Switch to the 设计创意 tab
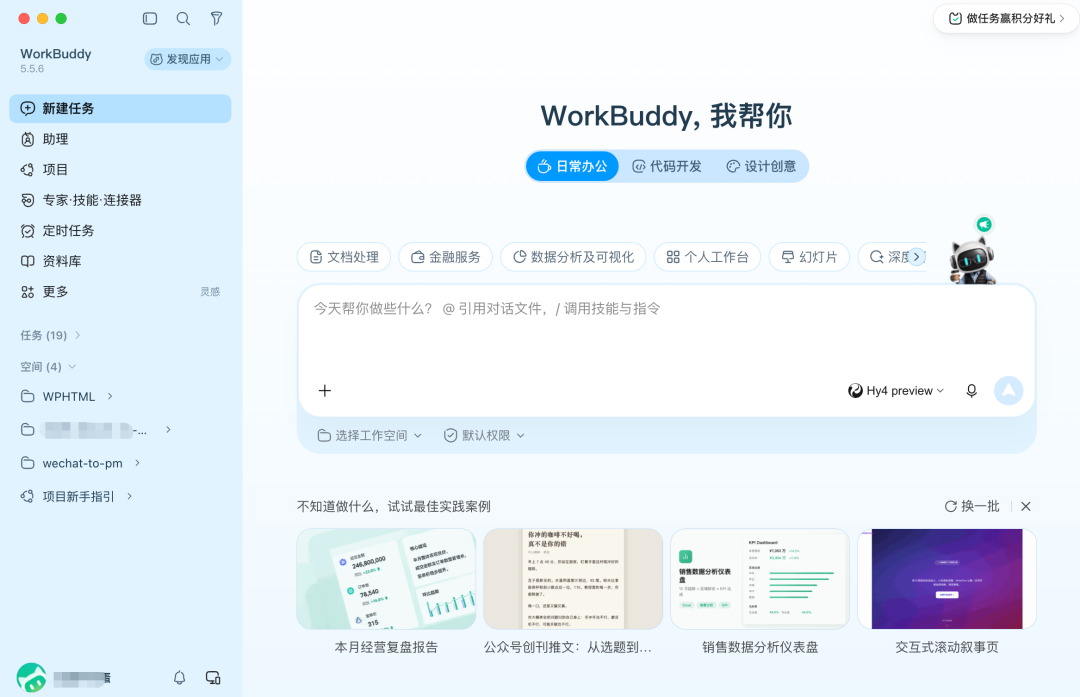This screenshot has width=1080, height=697. (761, 166)
